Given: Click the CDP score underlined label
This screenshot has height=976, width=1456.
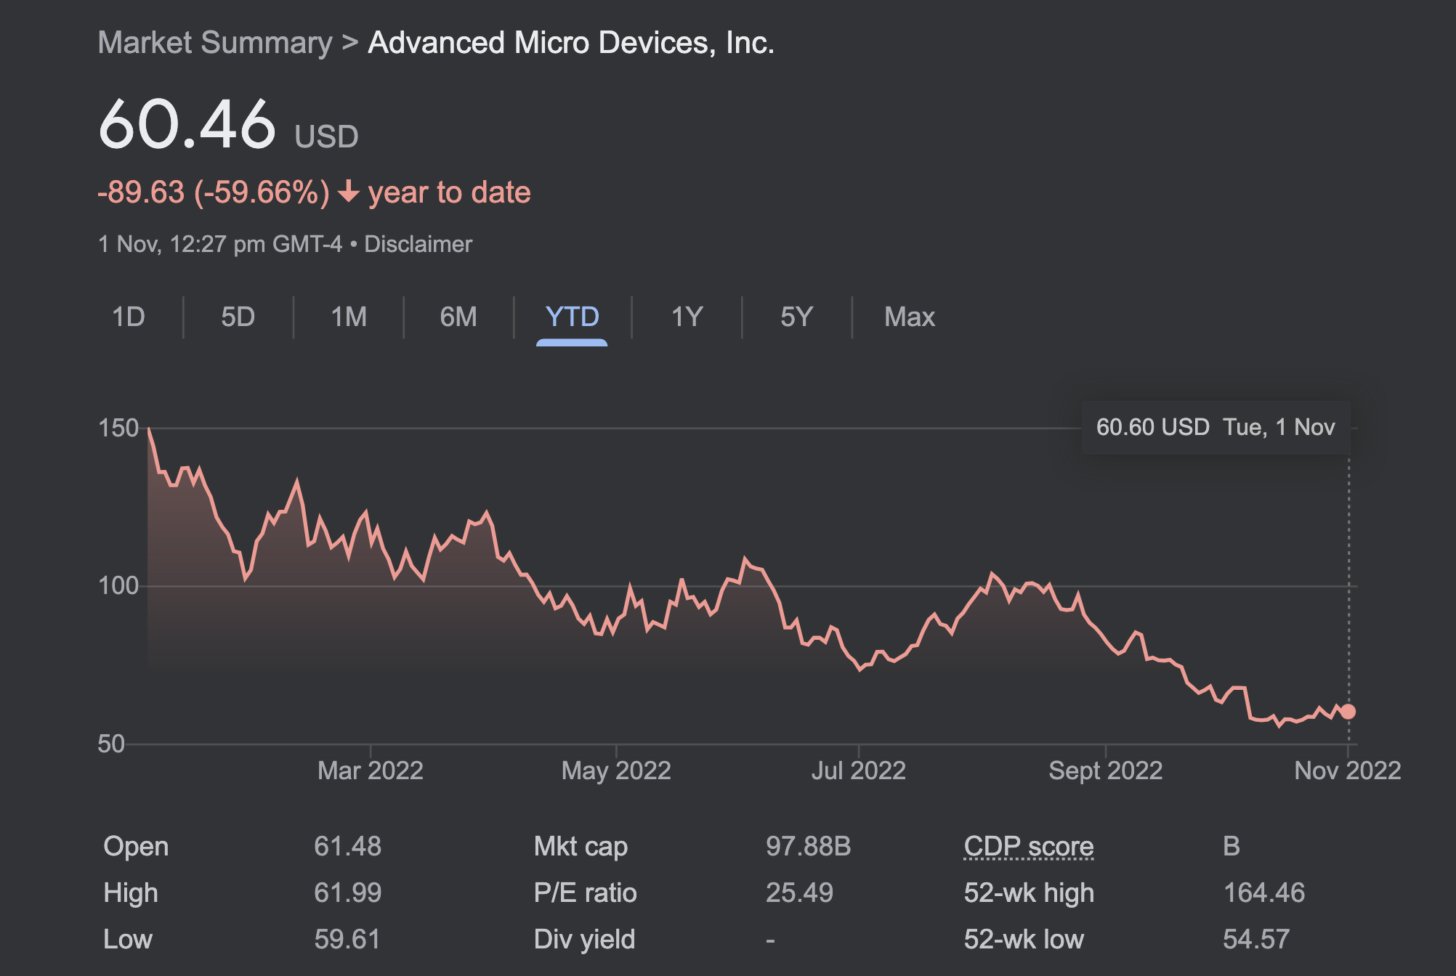Looking at the screenshot, I should point(1029,846).
